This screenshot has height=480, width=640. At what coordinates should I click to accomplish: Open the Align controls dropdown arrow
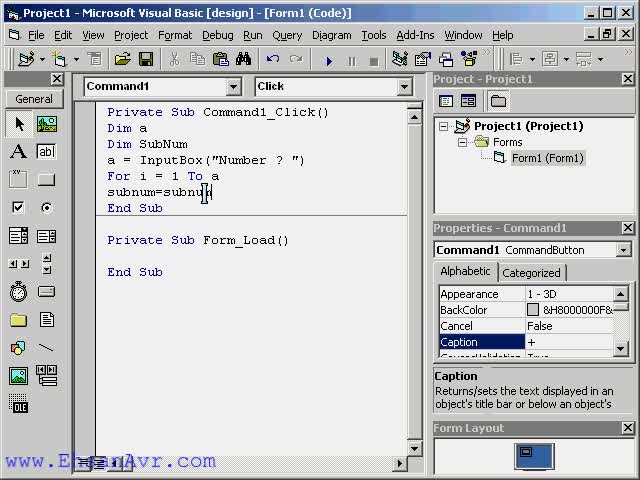[532, 60]
